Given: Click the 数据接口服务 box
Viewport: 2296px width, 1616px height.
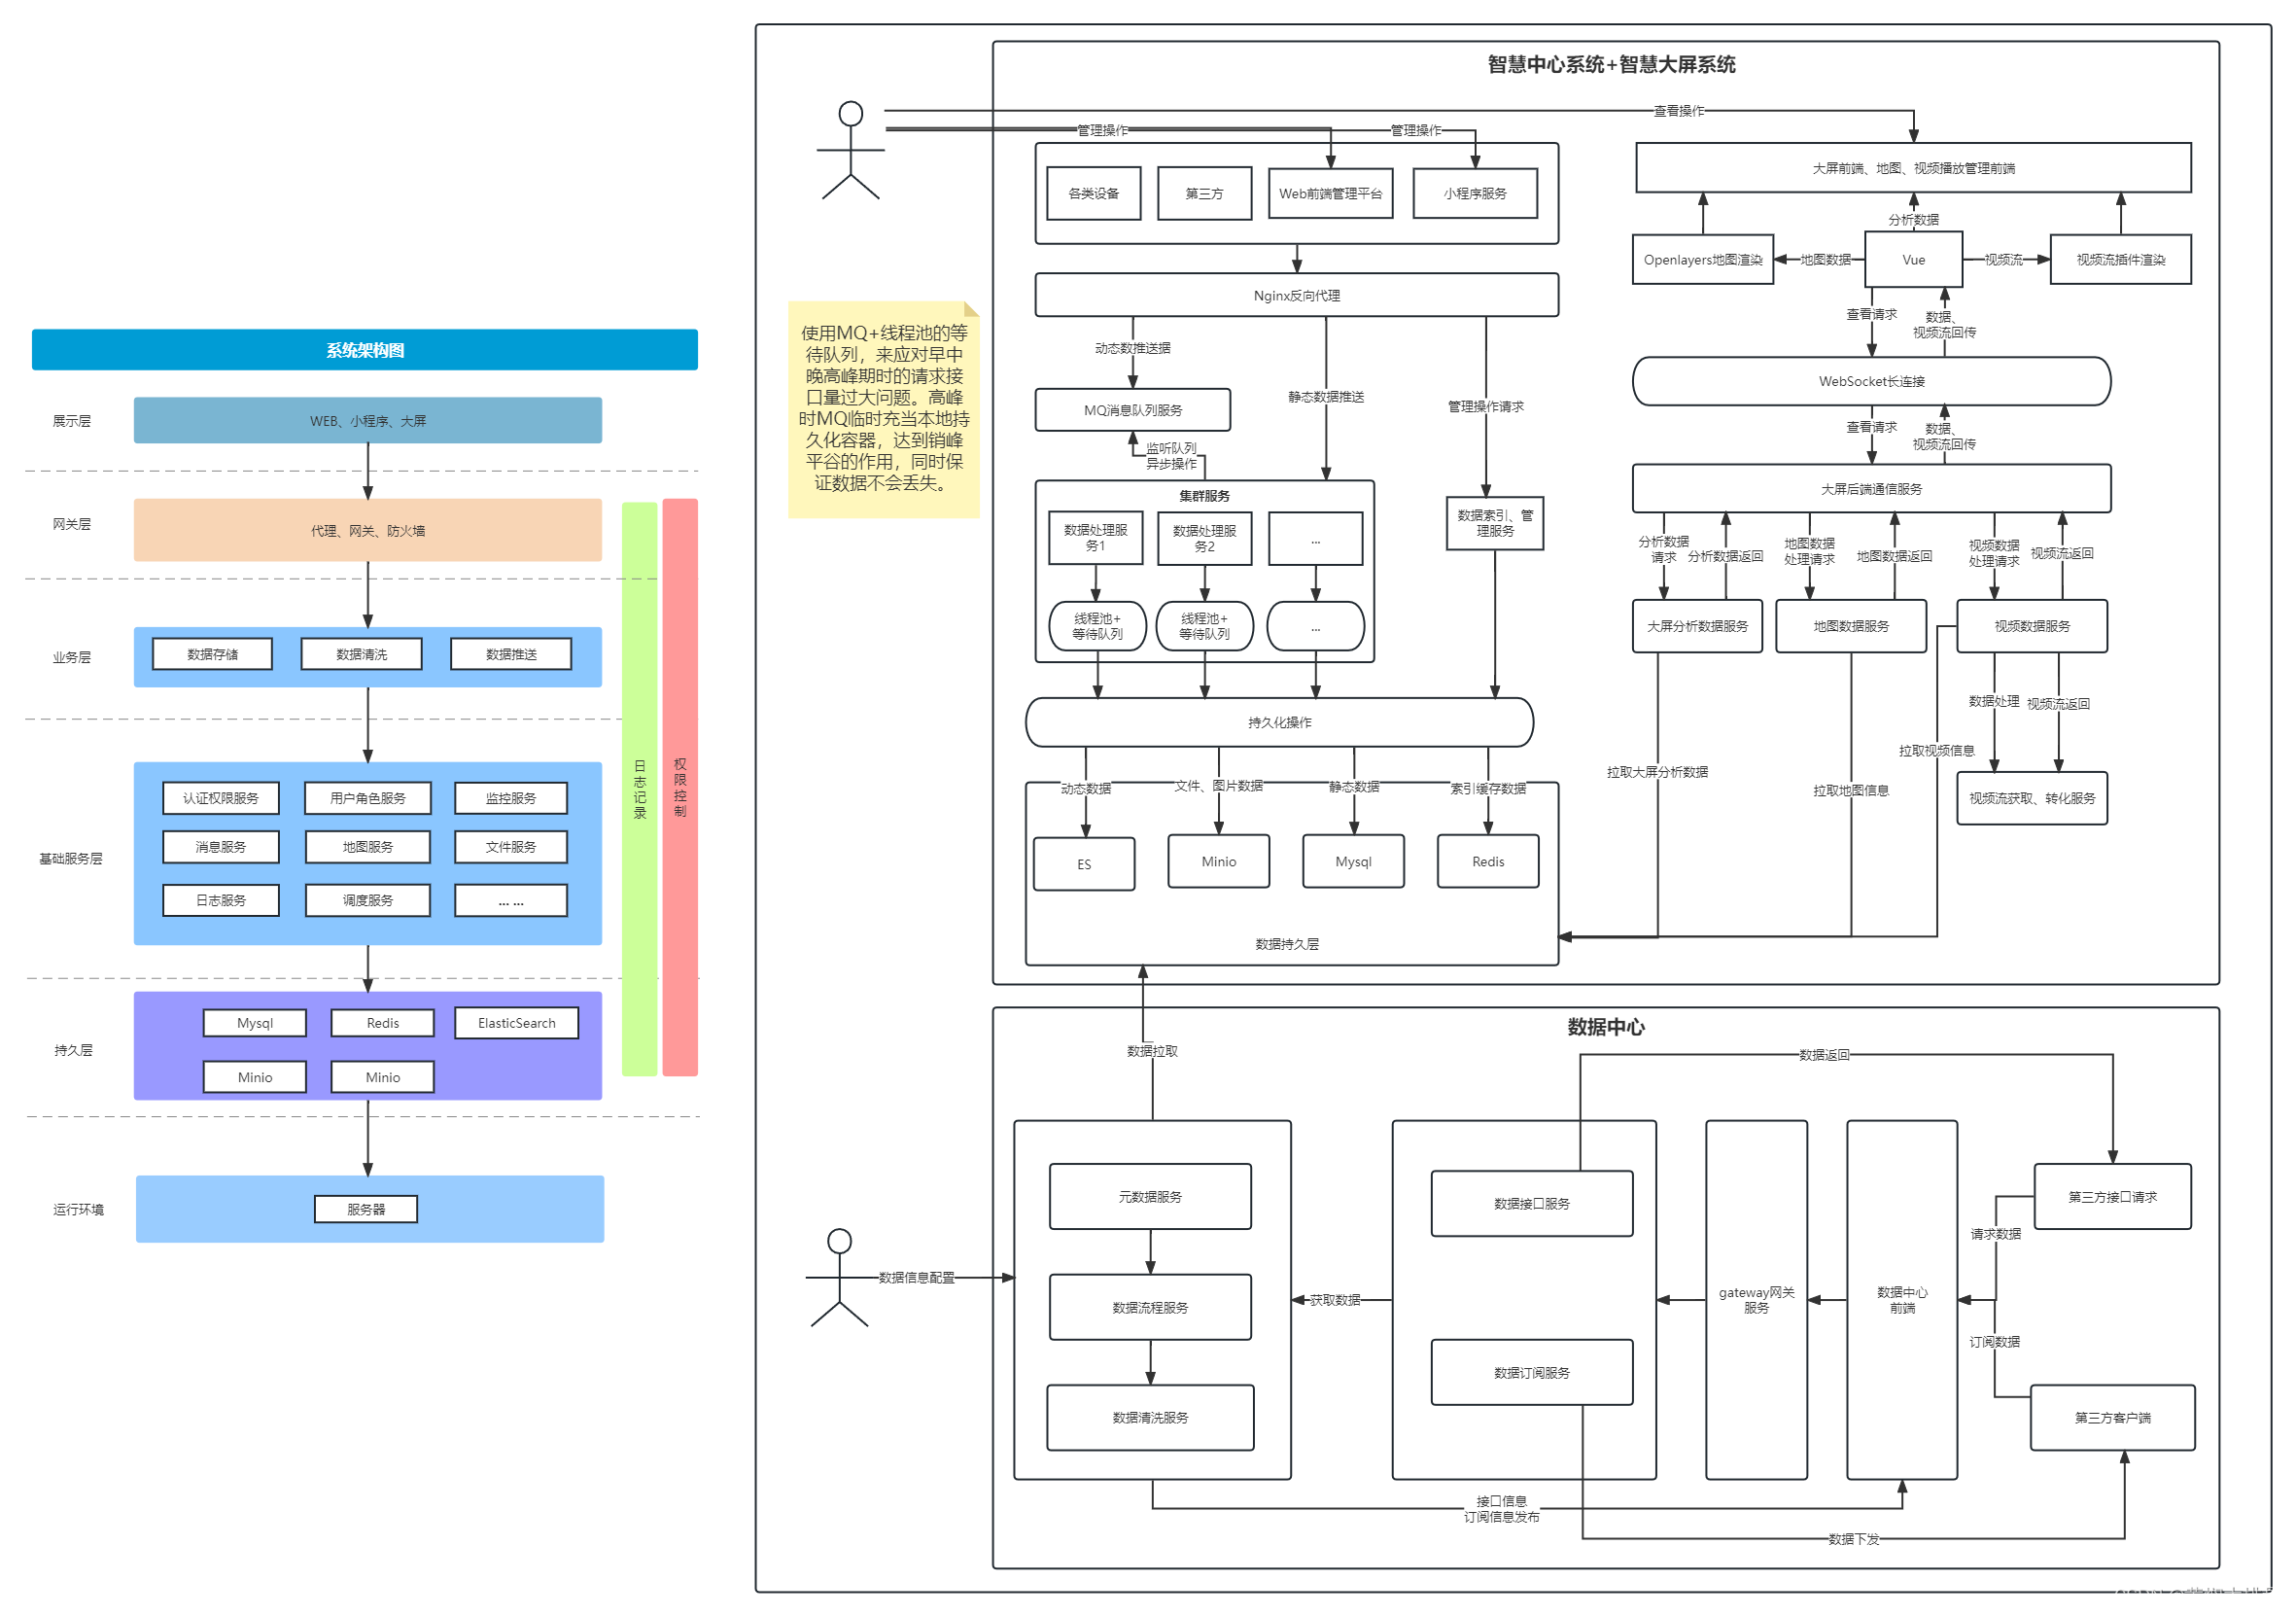Looking at the screenshot, I should coord(1532,1204).
